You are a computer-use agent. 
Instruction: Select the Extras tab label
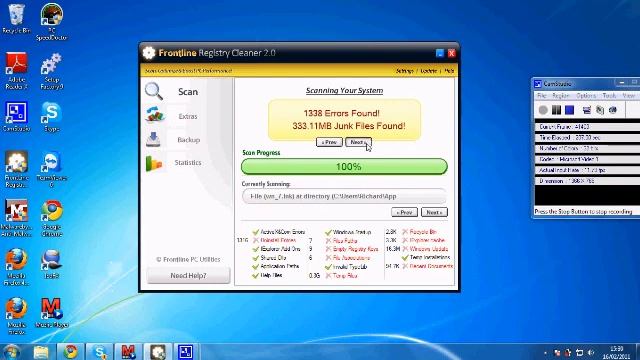click(x=188, y=116)
